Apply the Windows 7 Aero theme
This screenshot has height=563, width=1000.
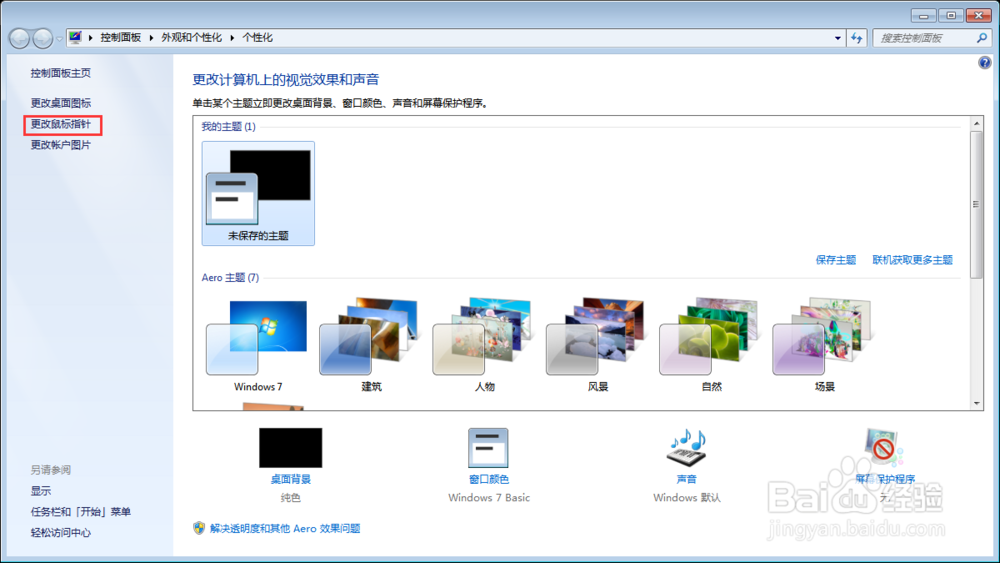tap(258, 344)
